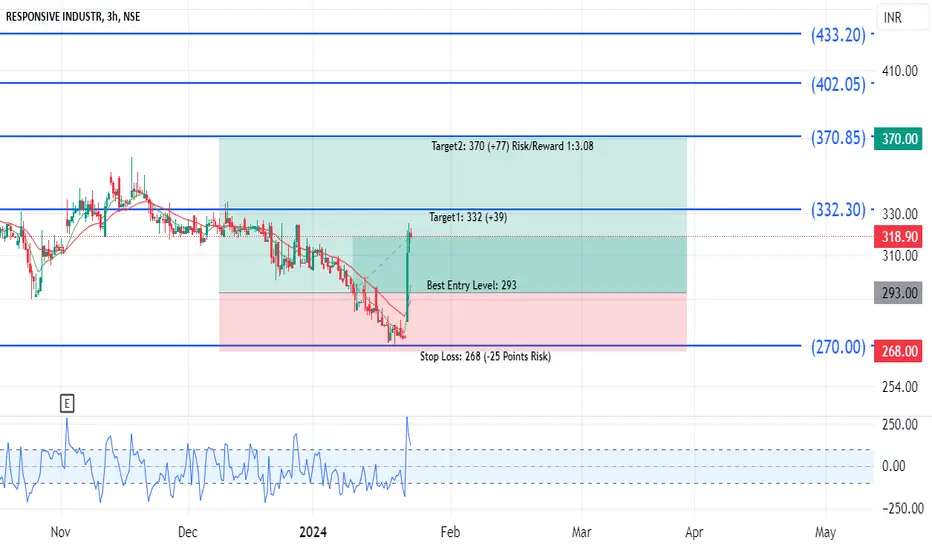Click the Nov label on time axis
The width and height of the screenshot is (932, 550).
click(61, 532)
